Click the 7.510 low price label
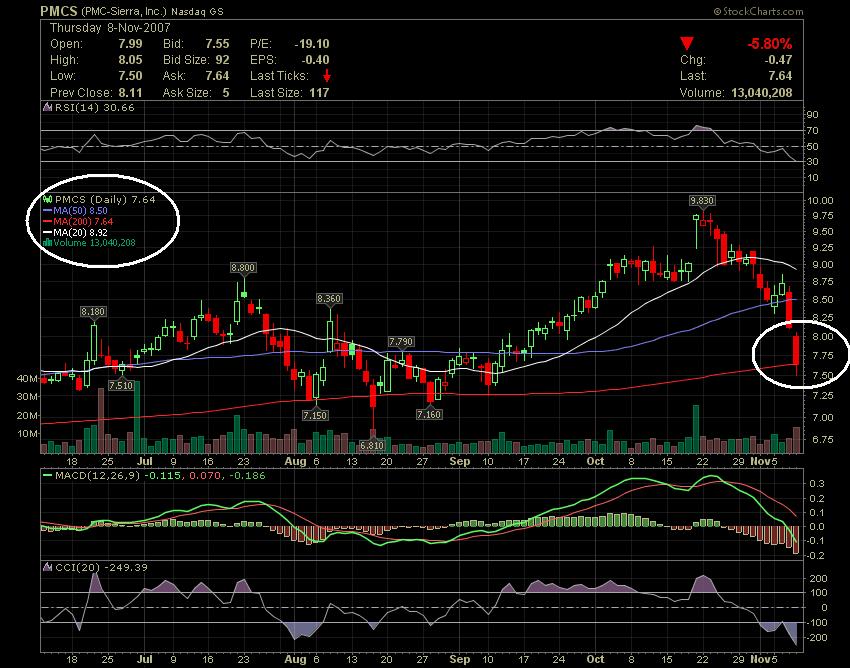 121,386
